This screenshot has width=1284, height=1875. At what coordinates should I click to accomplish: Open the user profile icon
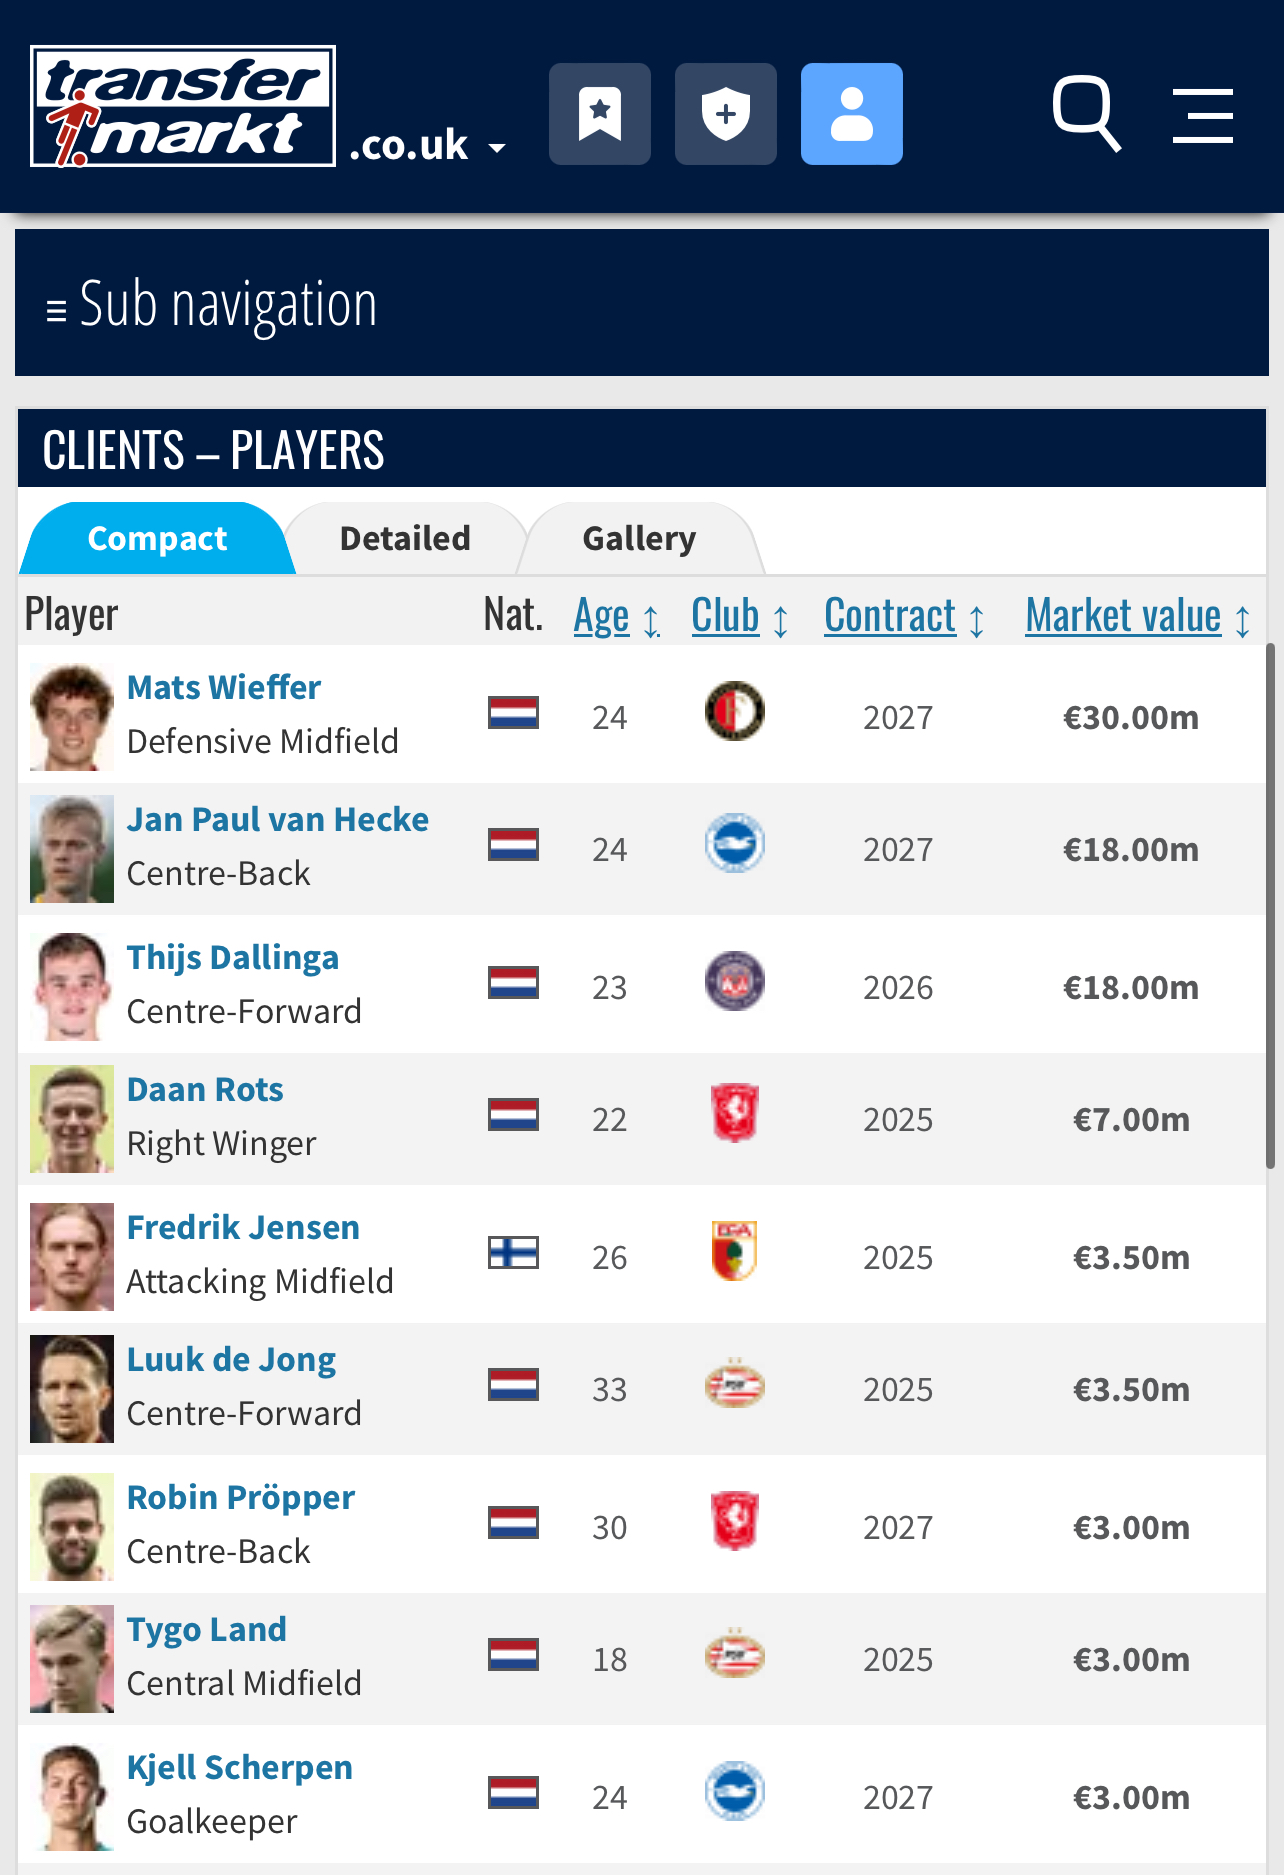pyautogui.click(x=852, y=114)
